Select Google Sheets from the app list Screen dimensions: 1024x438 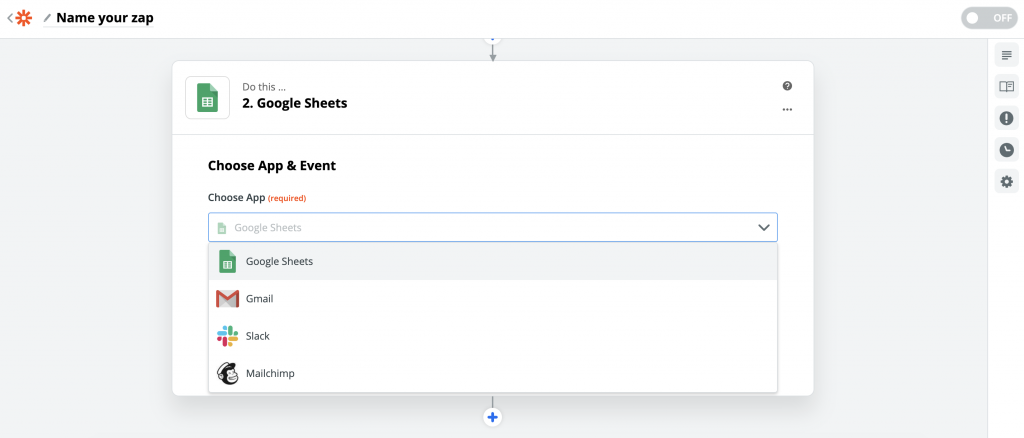pos(492,261)
